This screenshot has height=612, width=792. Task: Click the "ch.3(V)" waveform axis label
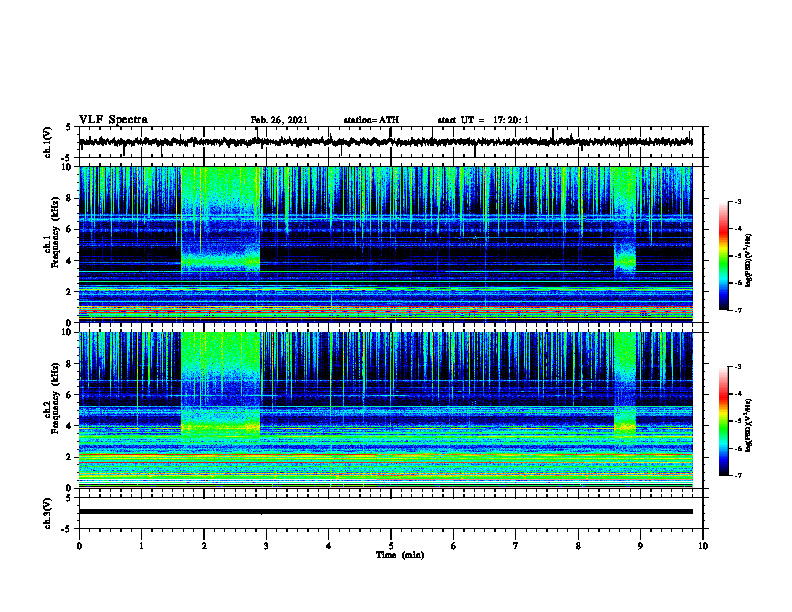coord(47,513)
